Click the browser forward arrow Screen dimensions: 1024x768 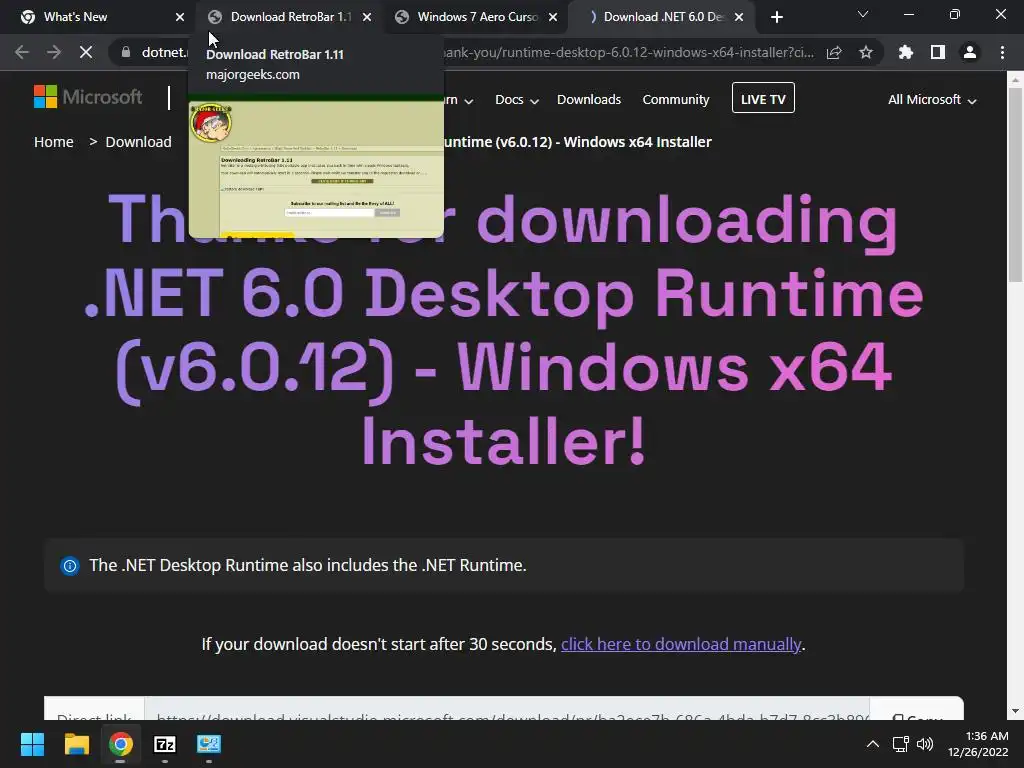(x=54, y=52)
